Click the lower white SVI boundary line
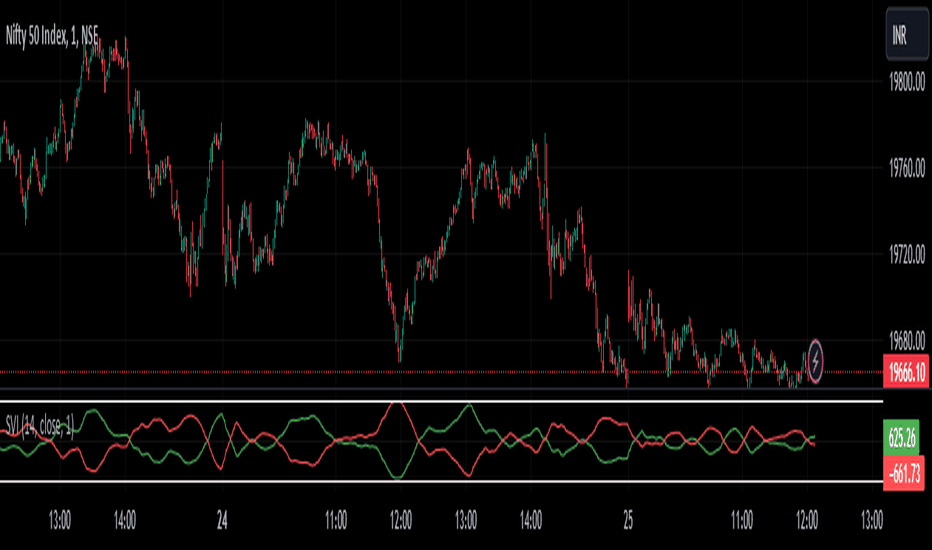Viewport: 932px width, 550px height. (441, 481)
